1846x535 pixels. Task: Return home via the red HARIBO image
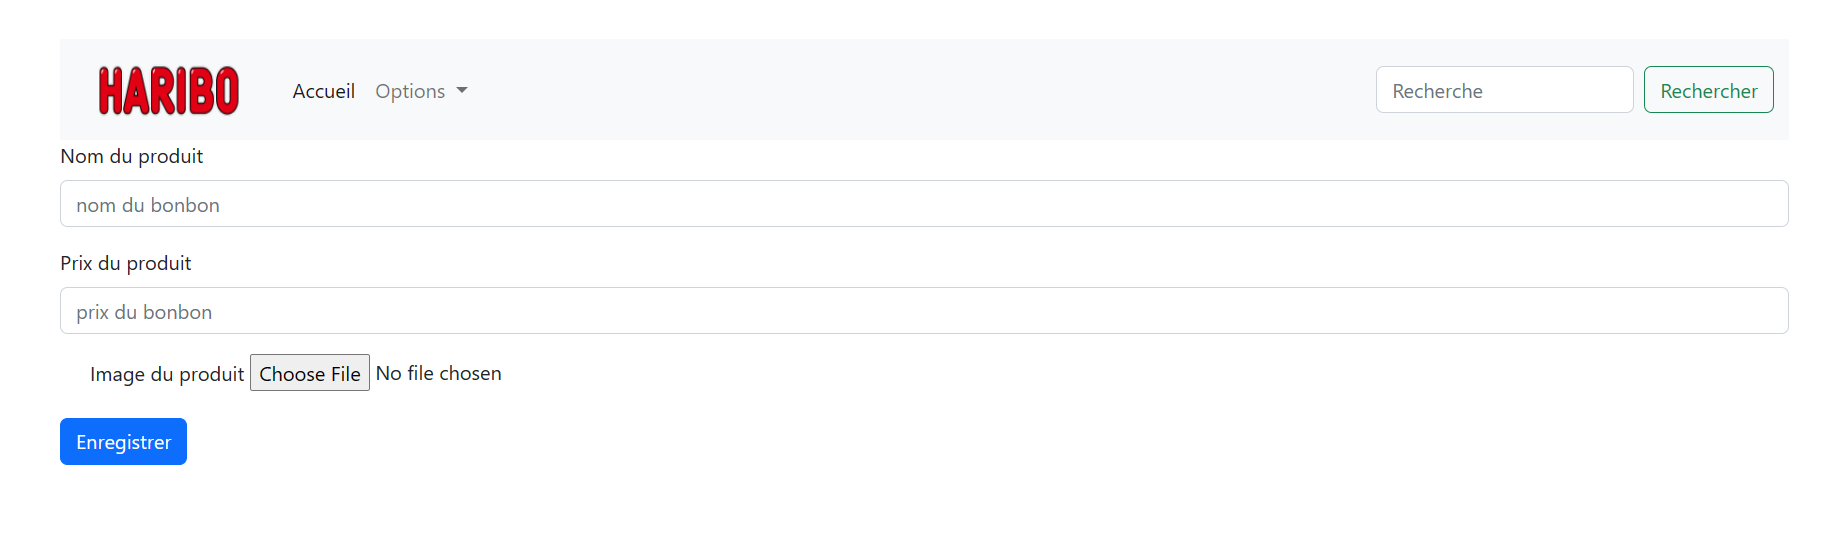(x=168, y=90)
